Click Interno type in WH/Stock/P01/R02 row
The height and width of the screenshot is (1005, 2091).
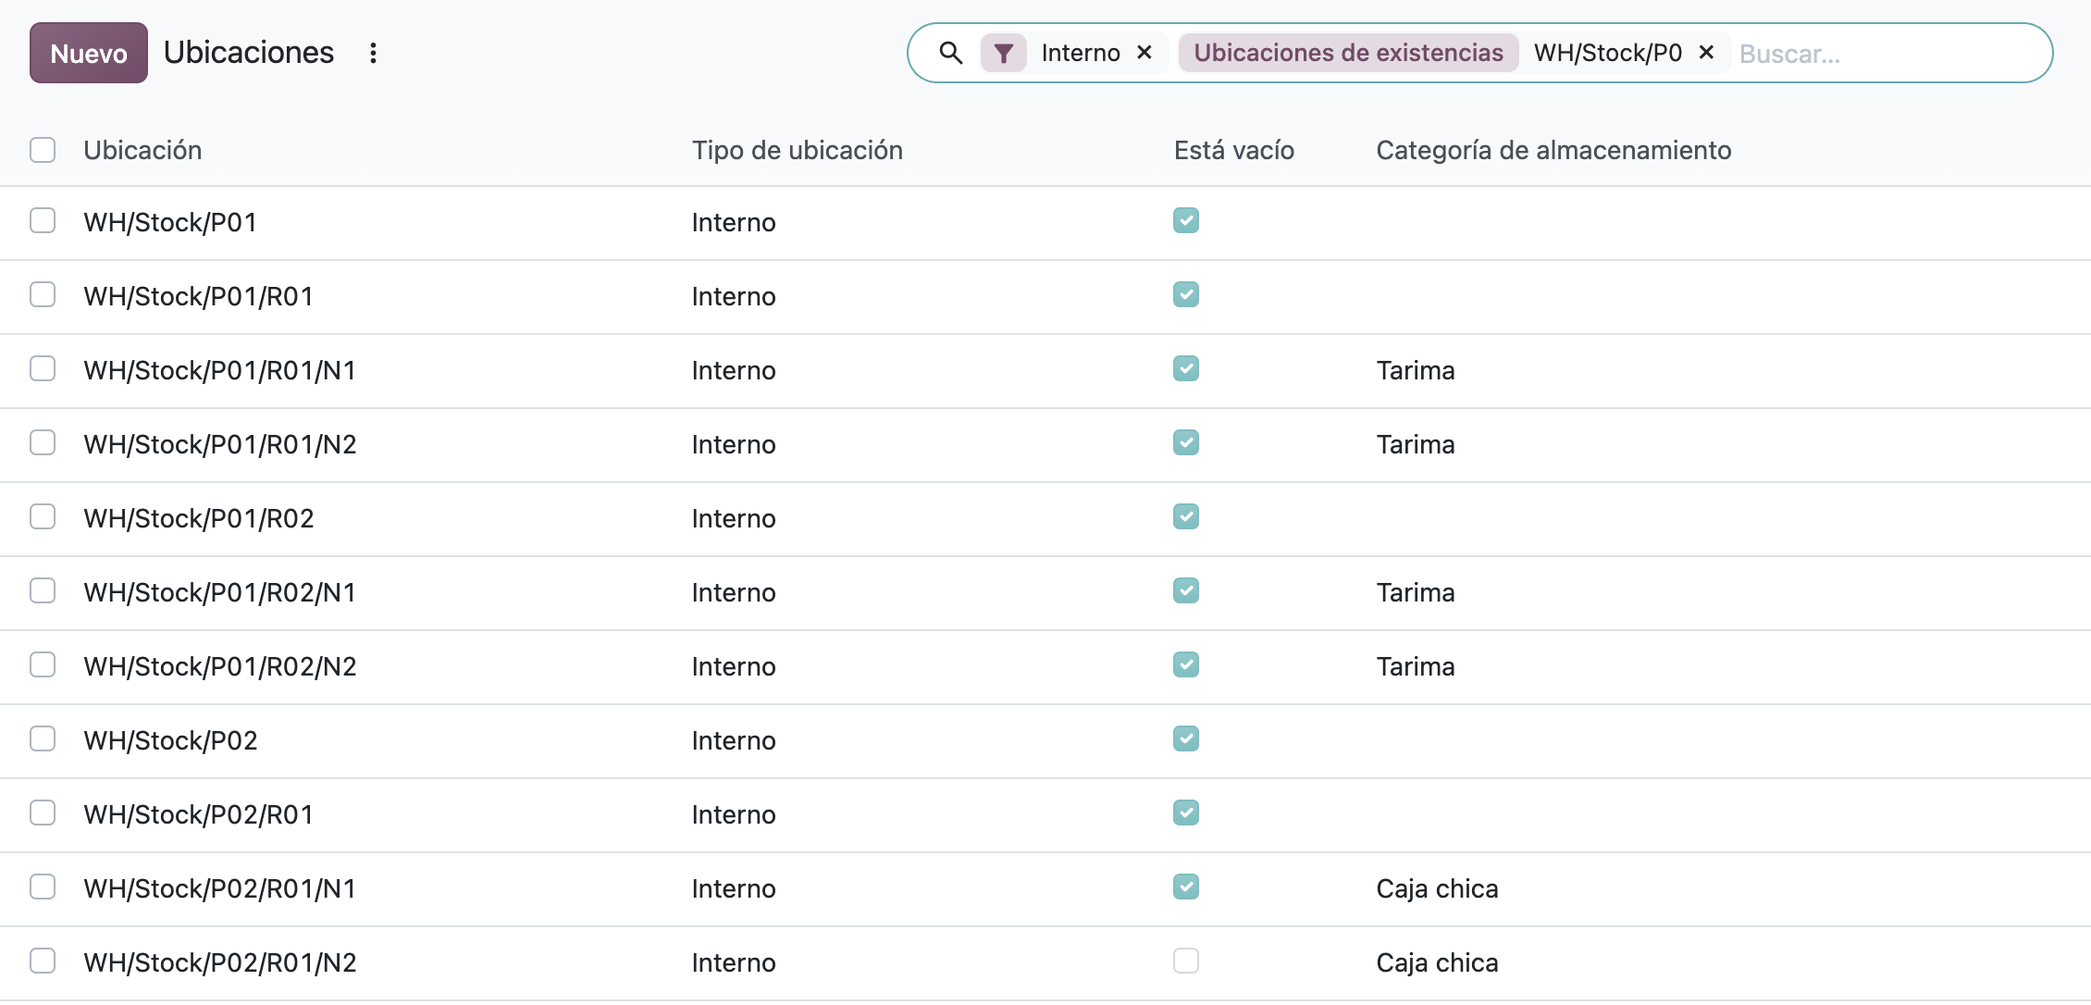tap(734, 518)
